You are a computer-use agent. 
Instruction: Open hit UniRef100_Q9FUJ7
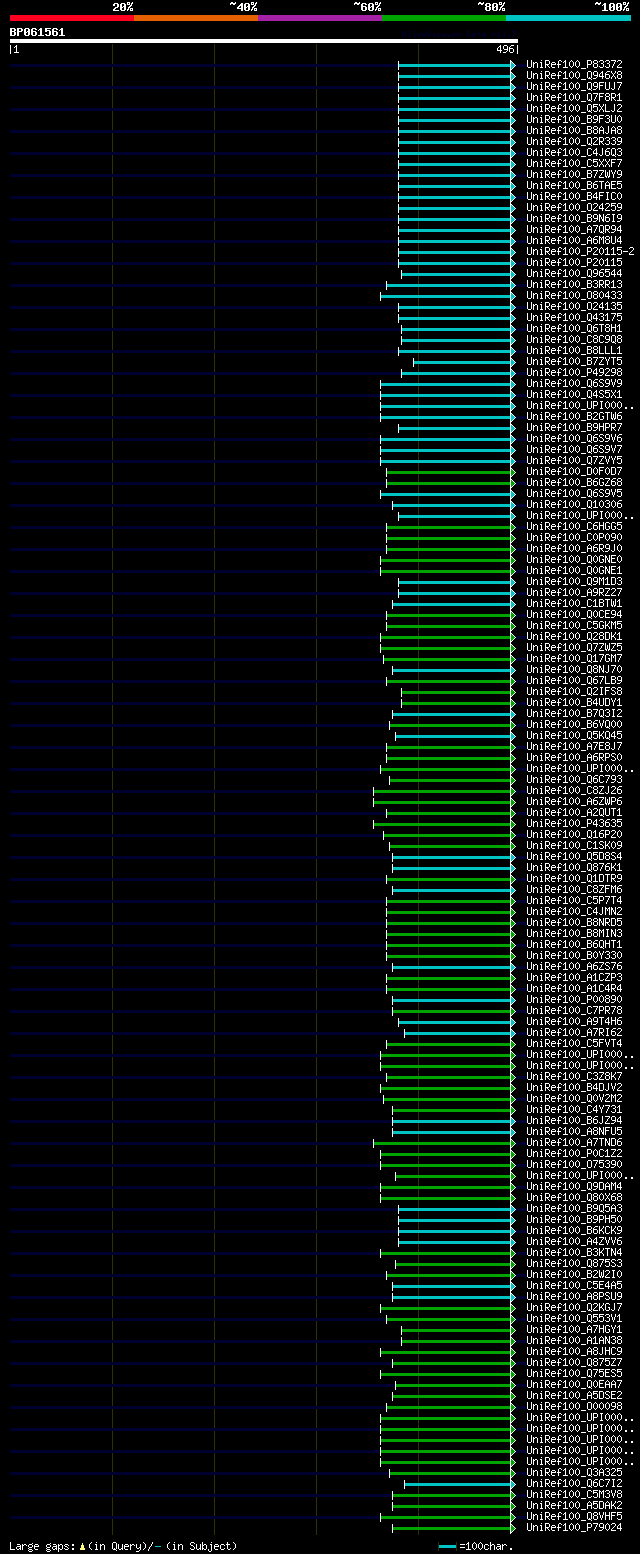pos(574,87)
